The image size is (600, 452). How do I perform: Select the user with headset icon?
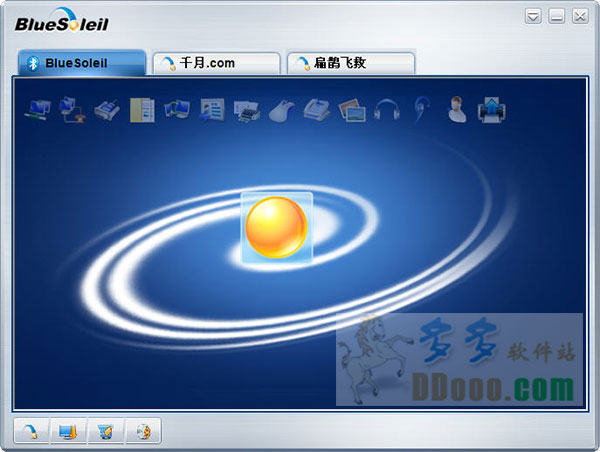457,109
